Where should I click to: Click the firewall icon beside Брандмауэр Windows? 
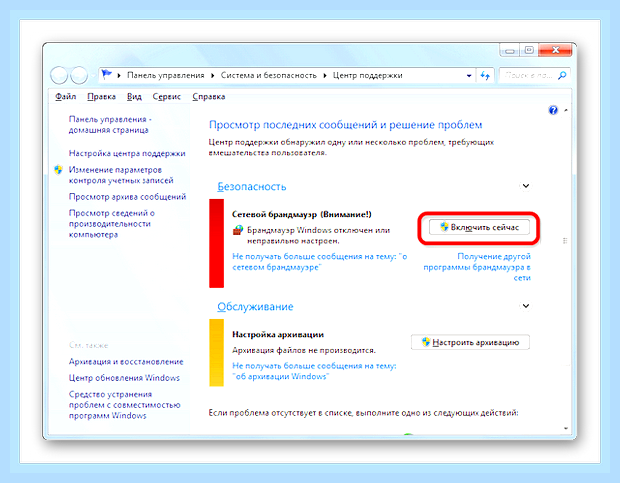(x=237, y=230)
